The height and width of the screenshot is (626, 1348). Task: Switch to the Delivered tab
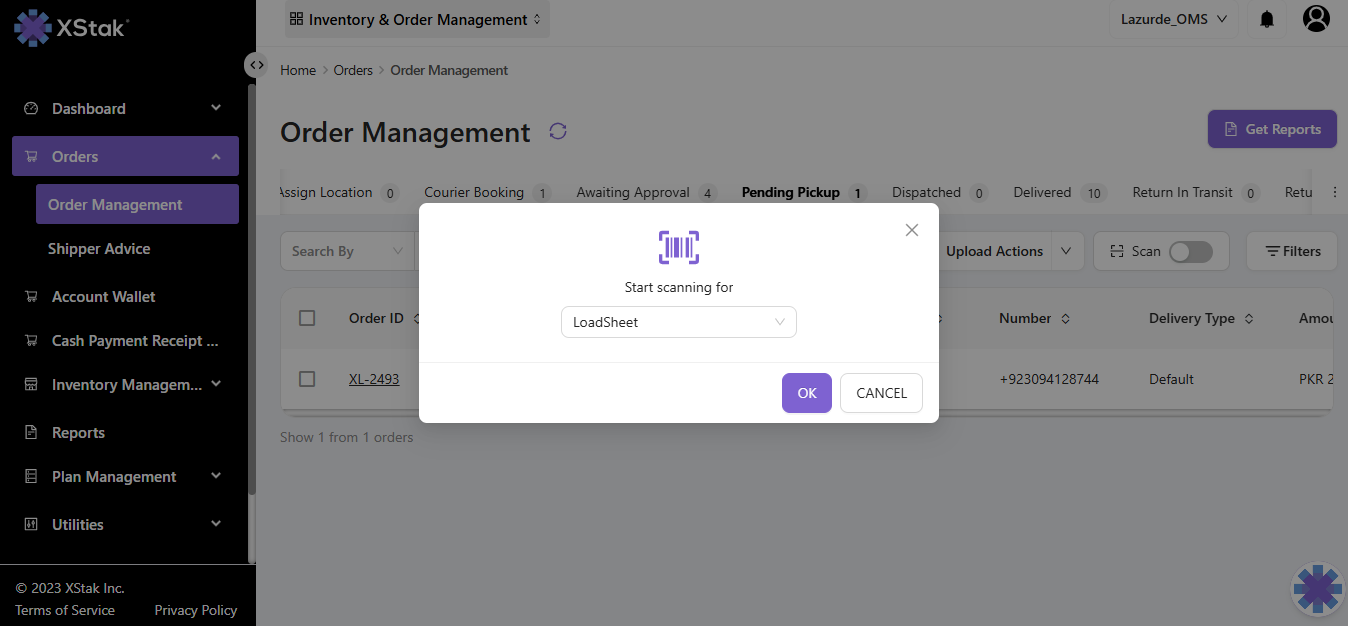(x=1042, y=192)
